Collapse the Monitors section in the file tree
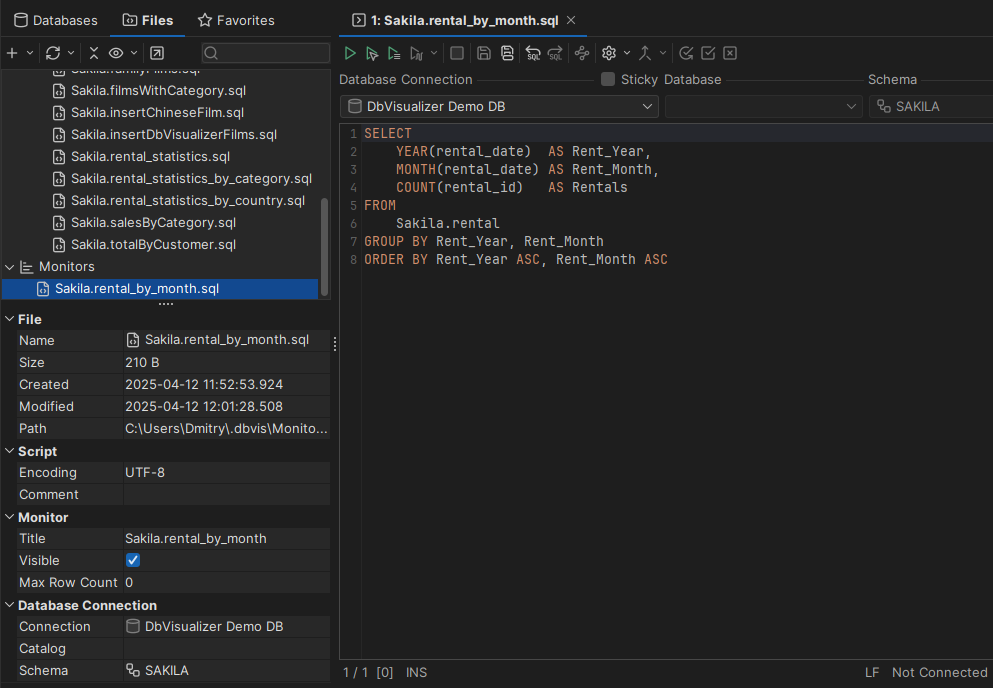993x688 pixels. (x=10, y=266)
